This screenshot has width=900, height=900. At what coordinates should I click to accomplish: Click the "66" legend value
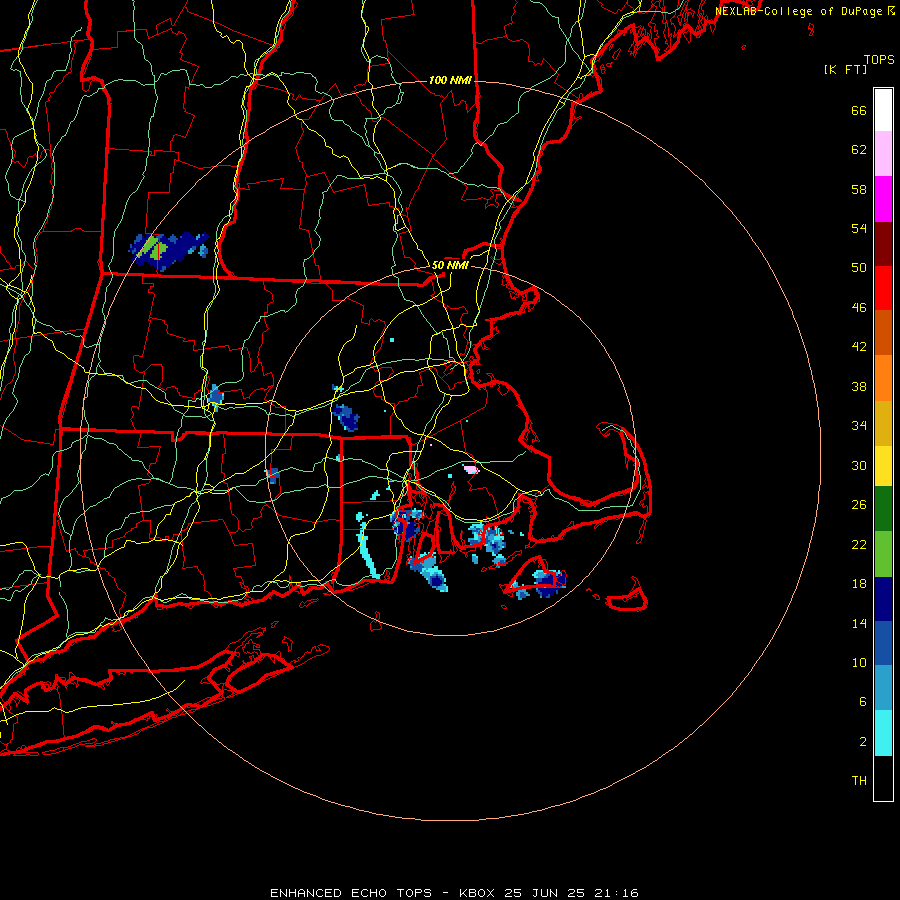859,110
